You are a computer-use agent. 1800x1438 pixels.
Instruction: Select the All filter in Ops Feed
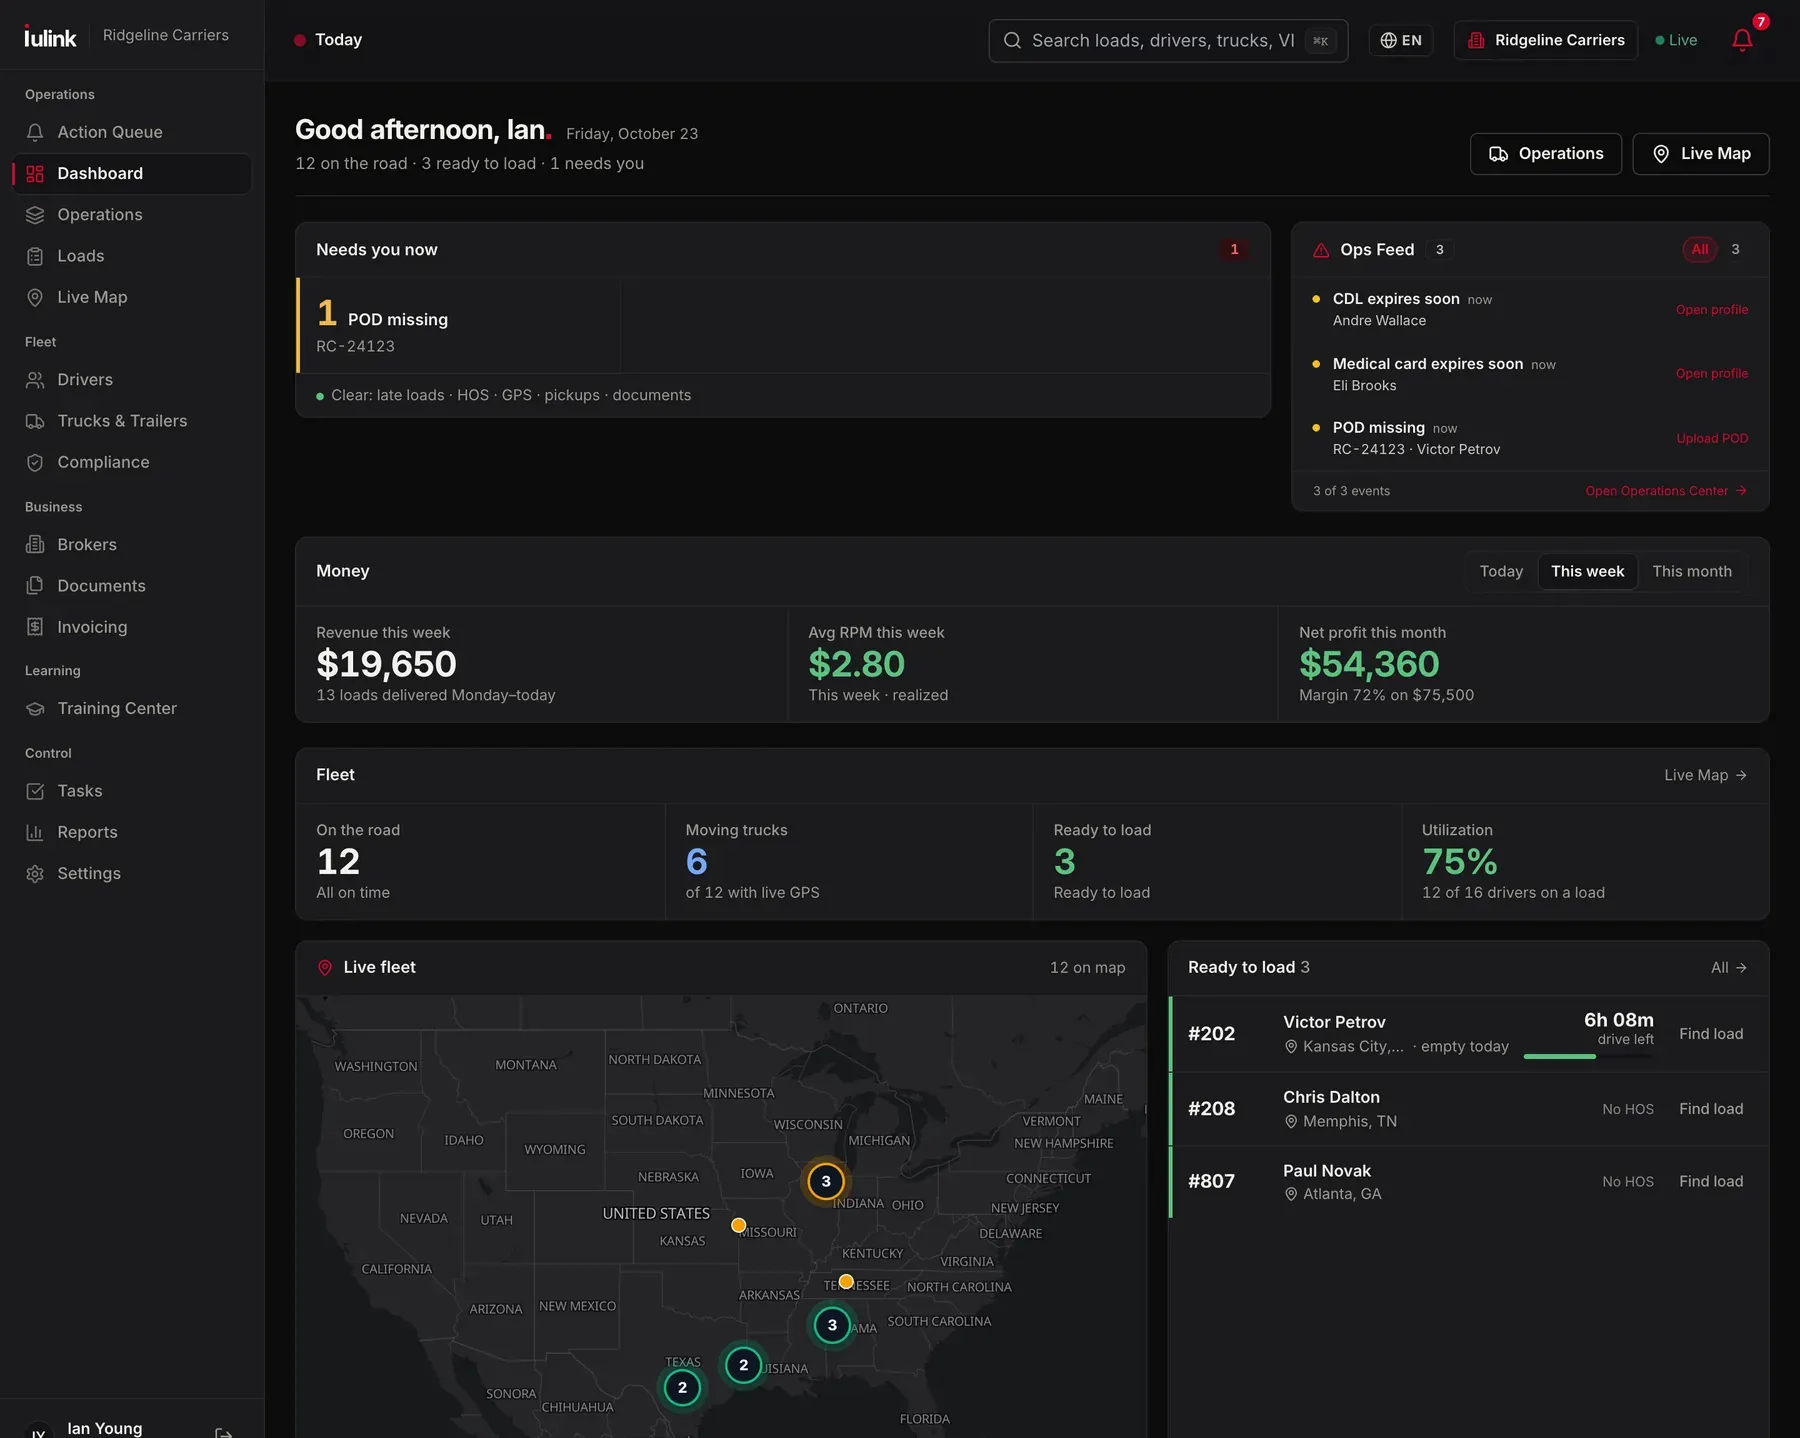(x=1700, y=250)
